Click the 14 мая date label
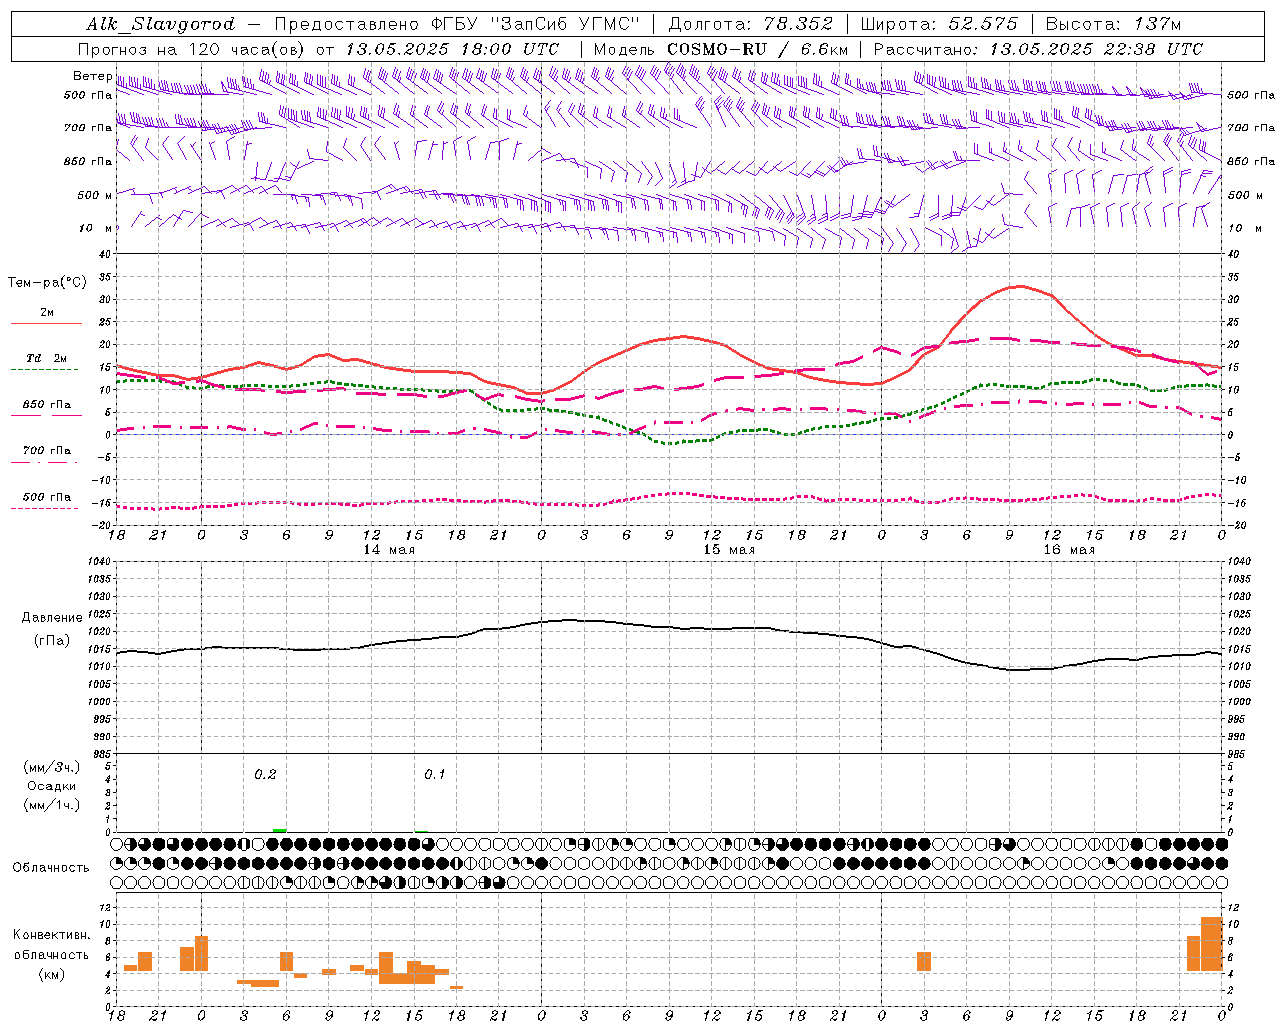Screen dimensions: 1280x1024 coord(388,550)
